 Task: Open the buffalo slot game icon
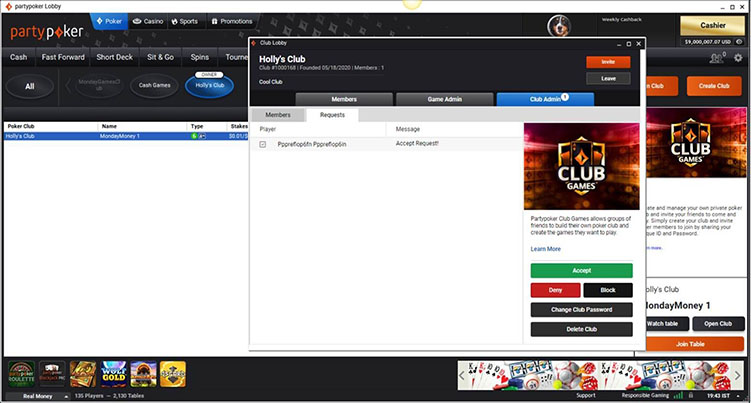tap(143, 374)
